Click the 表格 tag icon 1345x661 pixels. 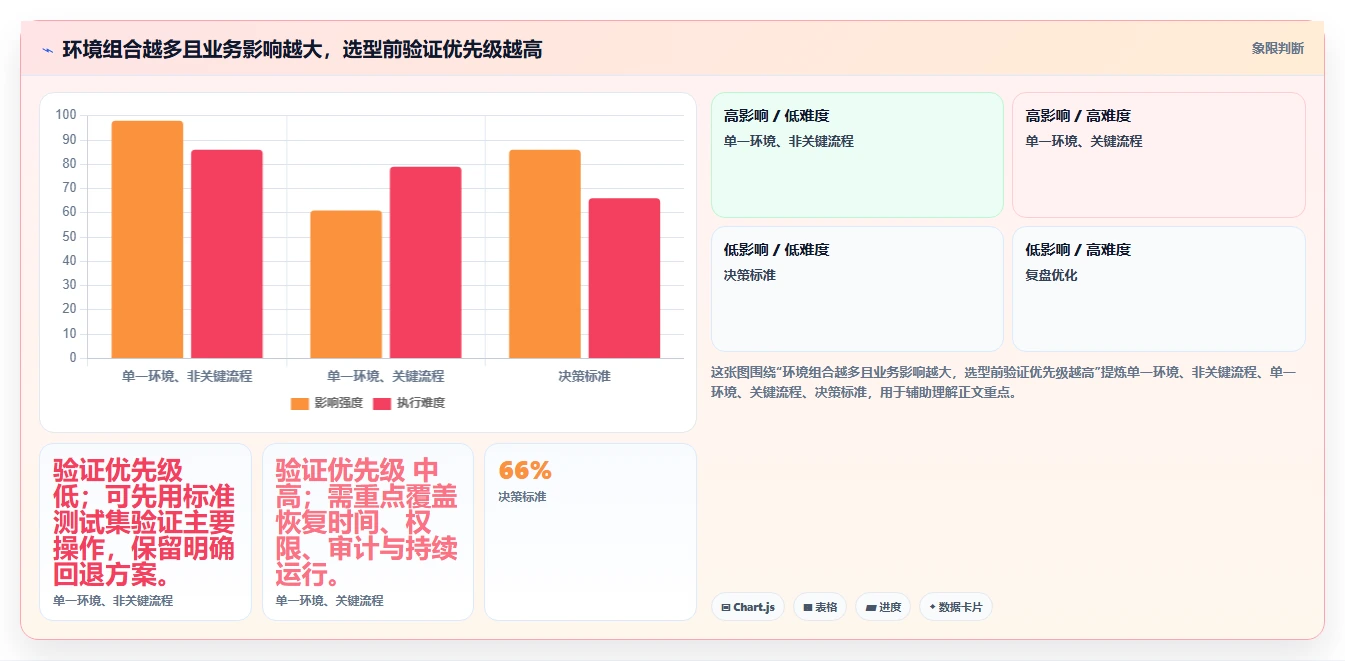click(x=808, y=607)
